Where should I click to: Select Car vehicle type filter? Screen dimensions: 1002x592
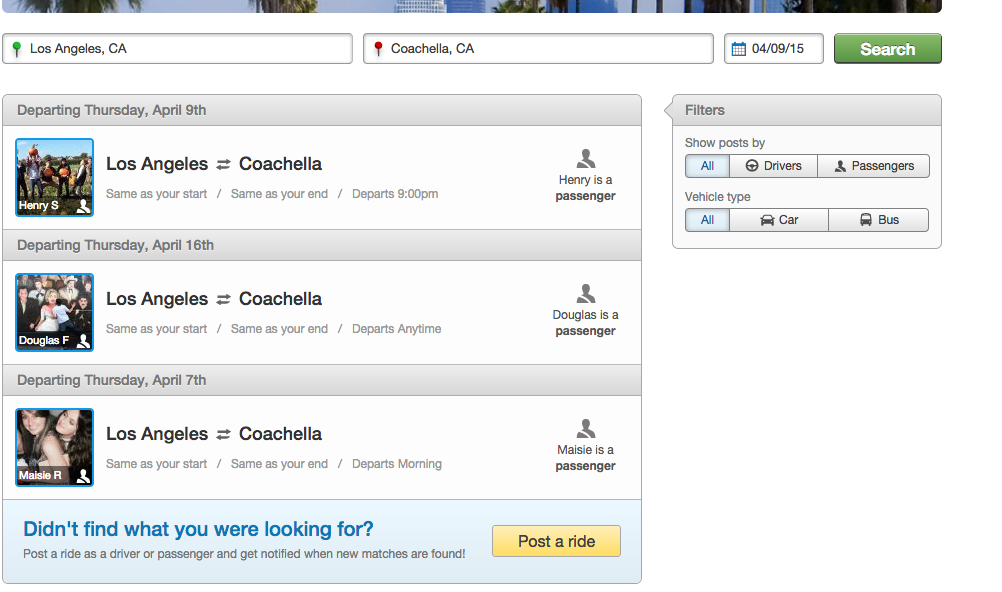779,220
